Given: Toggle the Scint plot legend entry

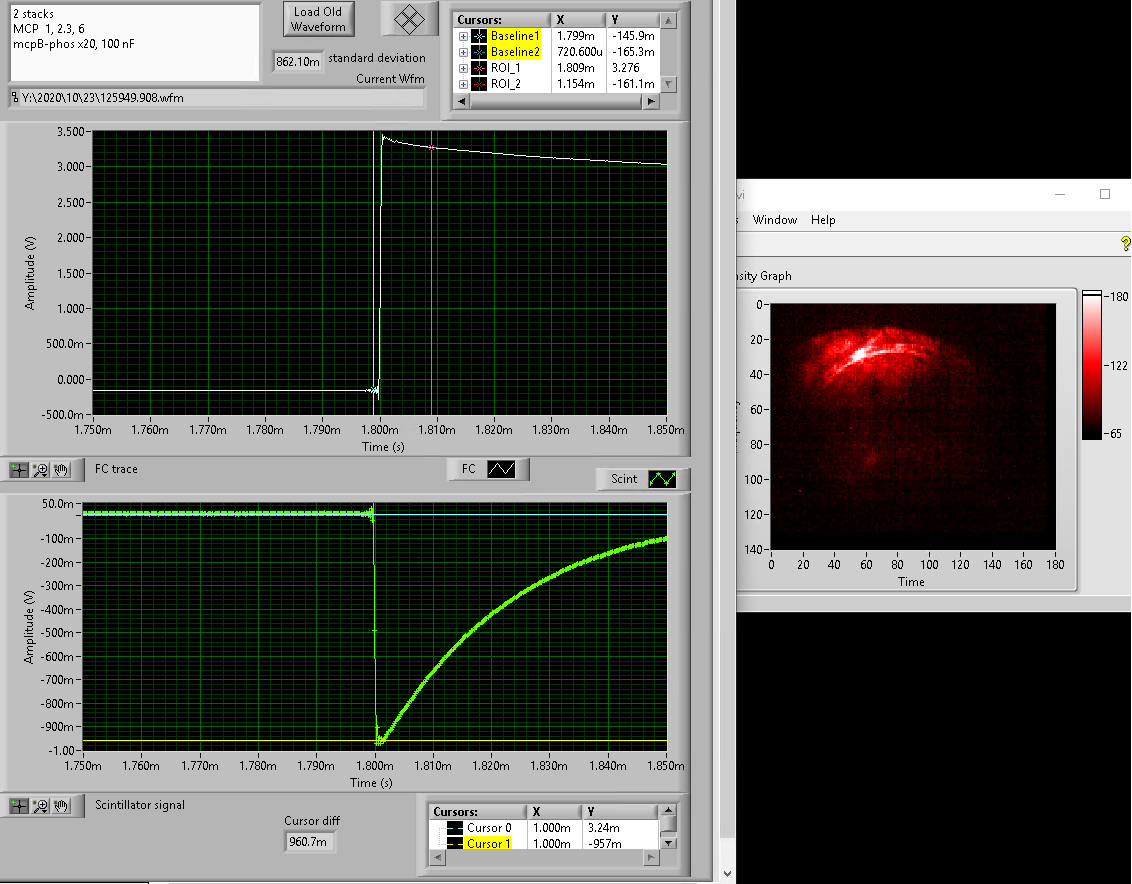Looking at the screenshot, I should point(662,479).
